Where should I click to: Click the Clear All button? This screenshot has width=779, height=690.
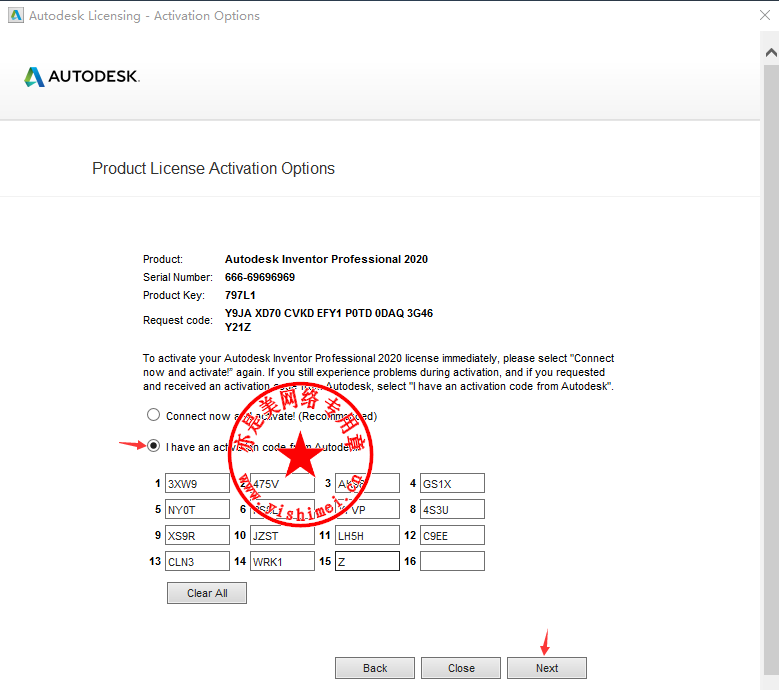[207, 593]
